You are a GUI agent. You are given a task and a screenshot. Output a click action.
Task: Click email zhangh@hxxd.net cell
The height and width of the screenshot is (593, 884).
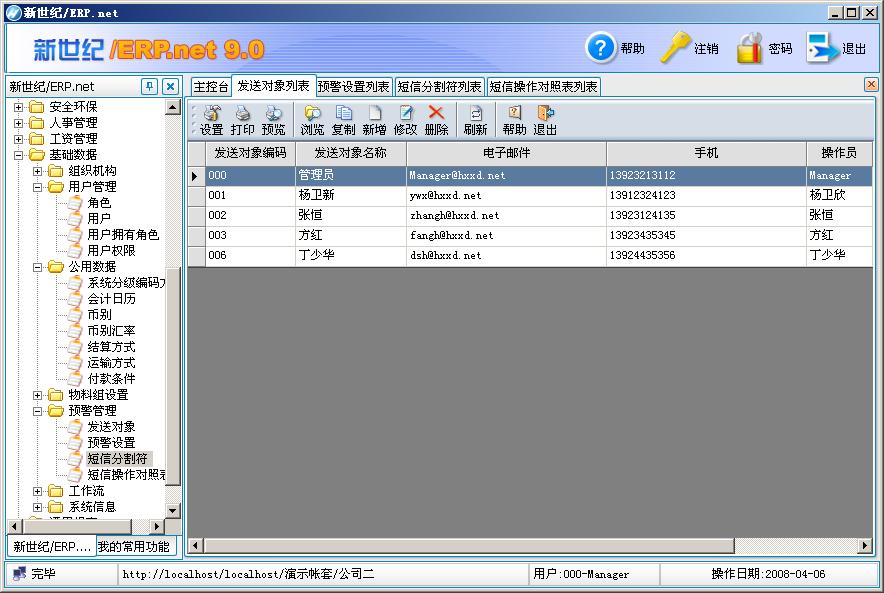[506, 215]
